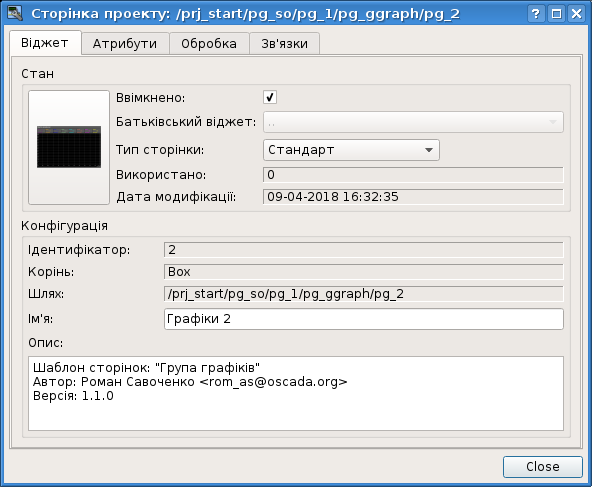Viewport: 592px width, 487px height.
Task: Expand the Батьківський віджет combo box
Action: click(413, 122)
